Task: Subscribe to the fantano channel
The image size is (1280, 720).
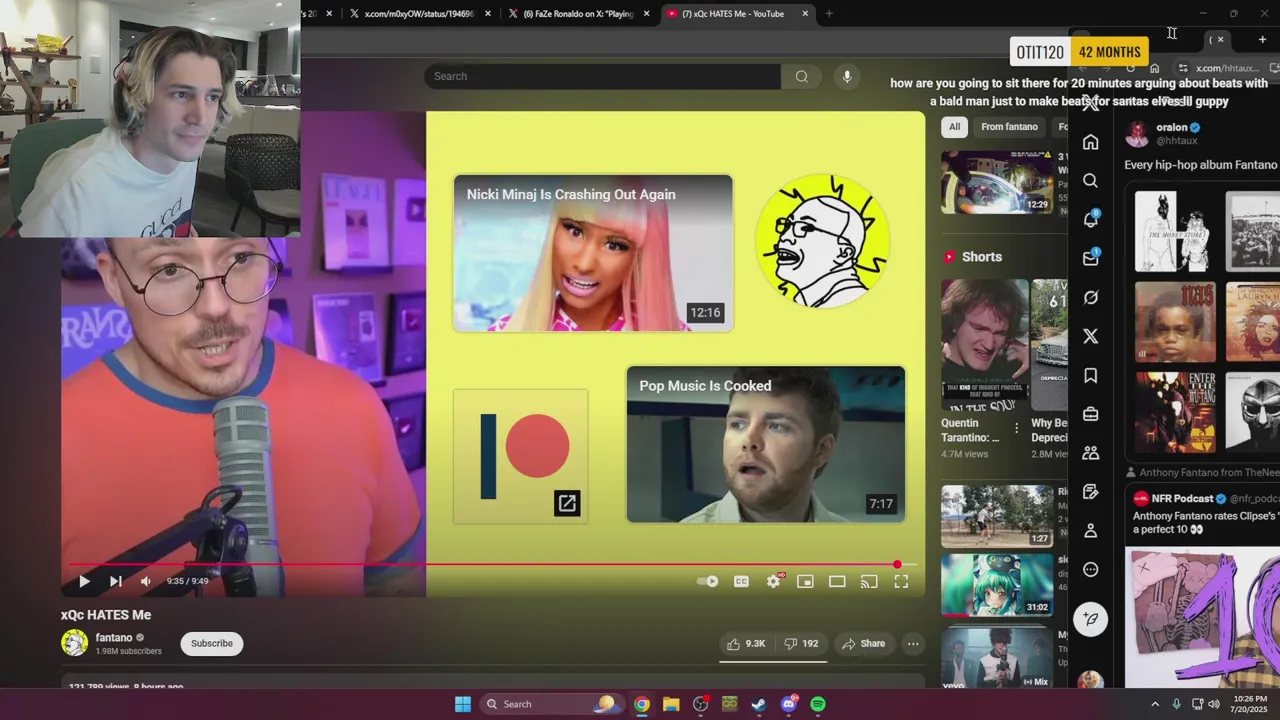Action: [212, 643]
